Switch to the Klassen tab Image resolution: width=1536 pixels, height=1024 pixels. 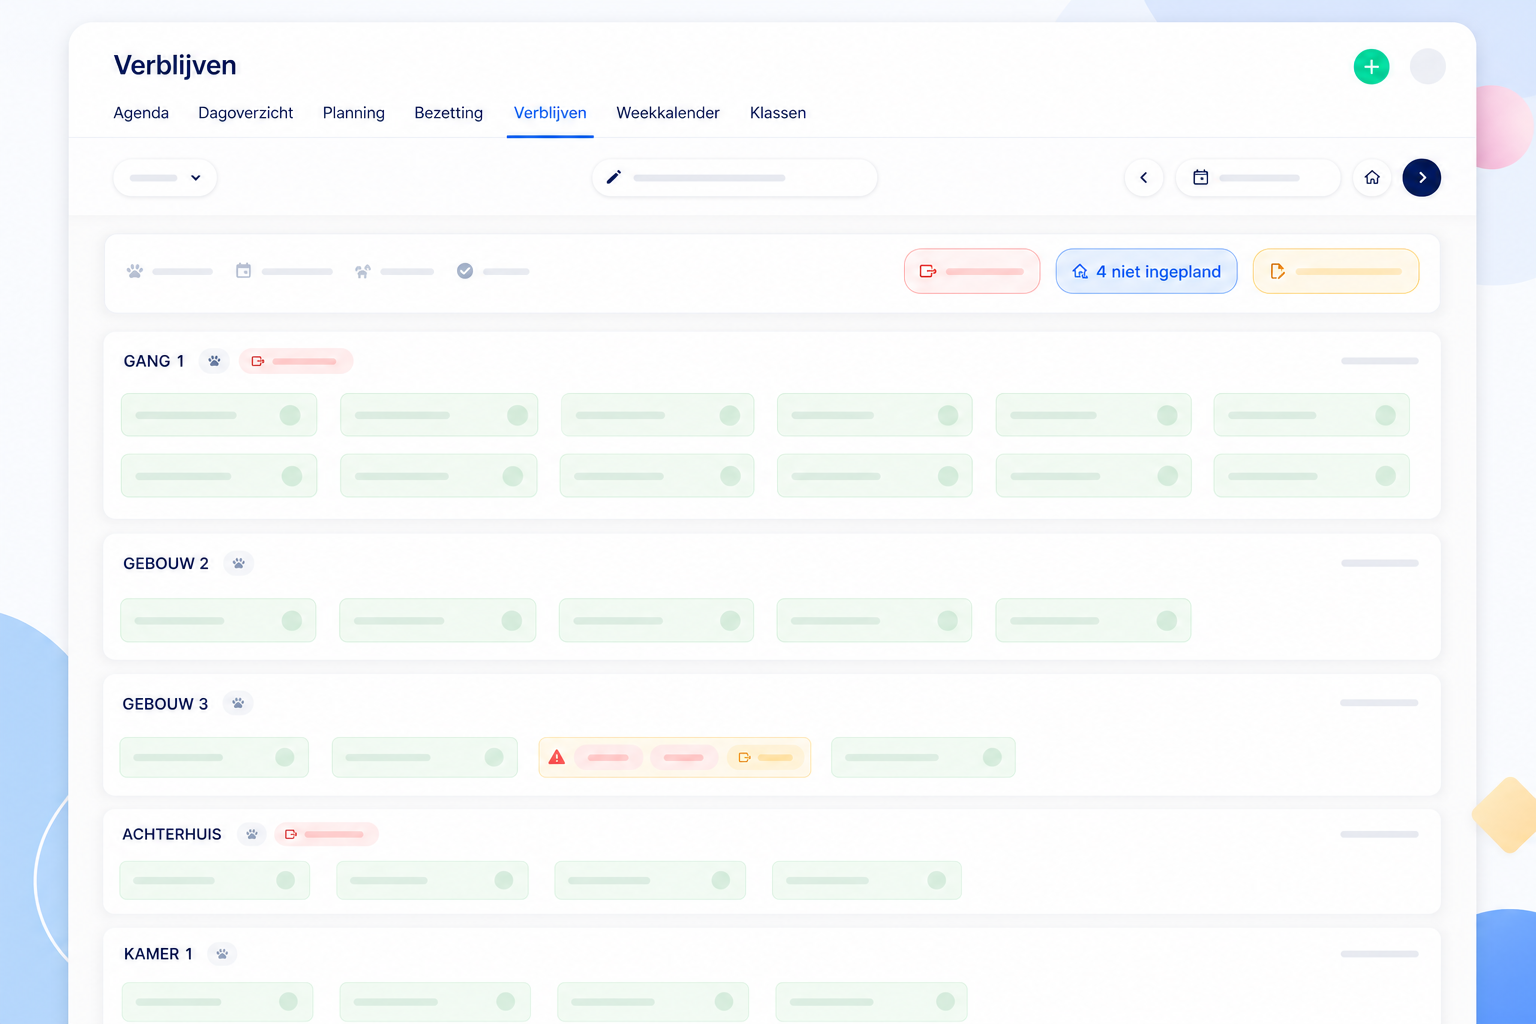[778, 113]
